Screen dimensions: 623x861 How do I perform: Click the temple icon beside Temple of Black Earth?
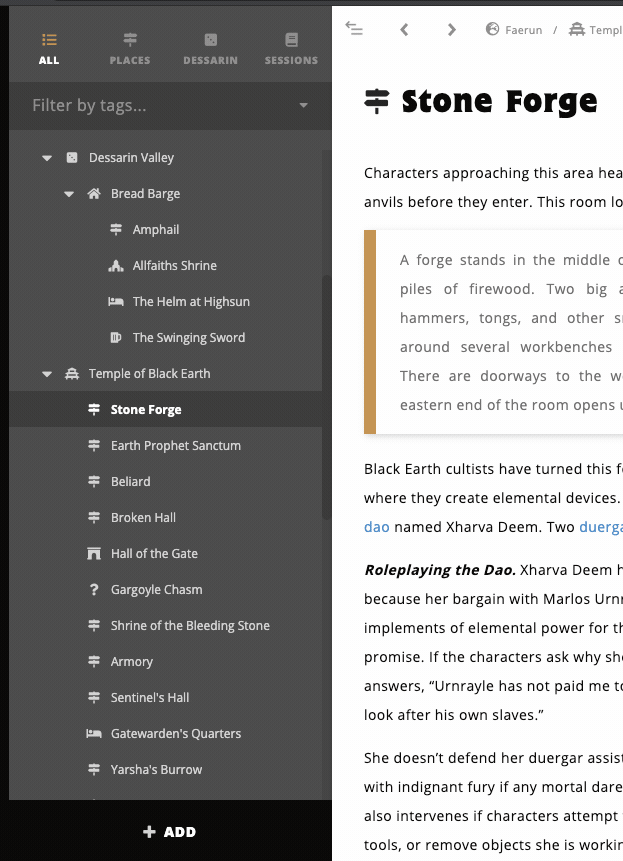click(72, 374)
